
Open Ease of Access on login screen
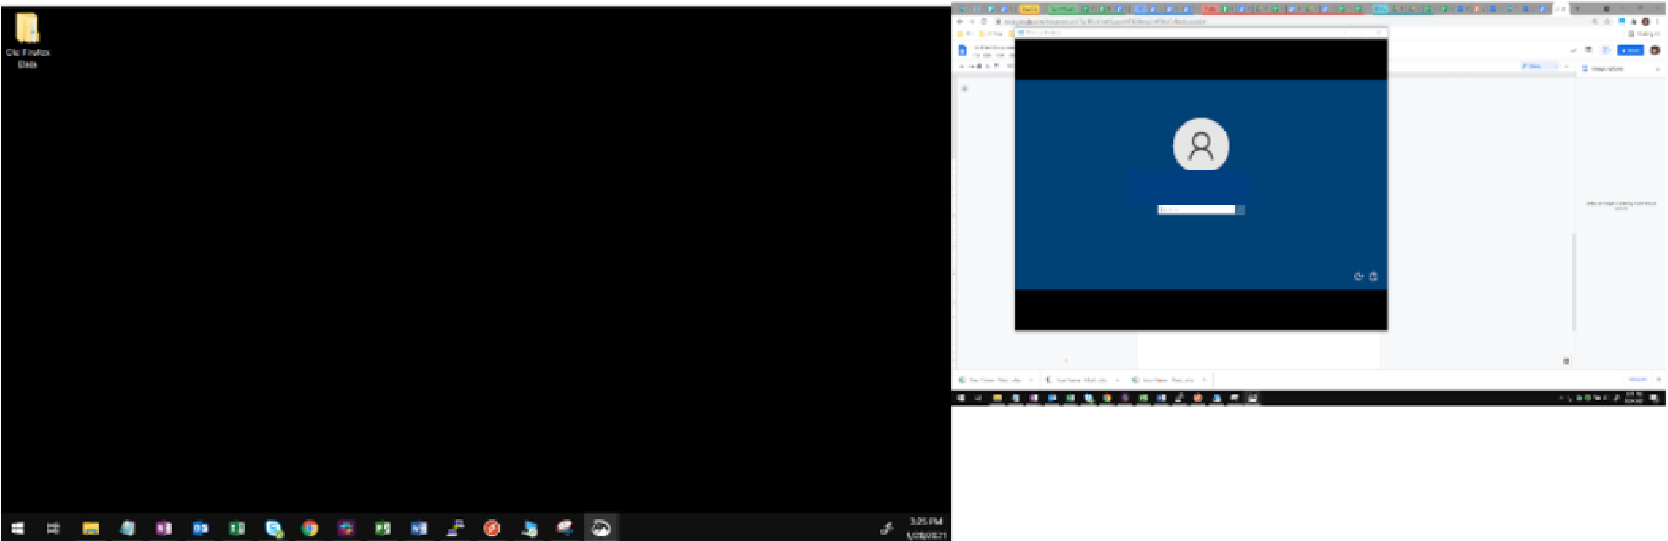click(1358, 276)
